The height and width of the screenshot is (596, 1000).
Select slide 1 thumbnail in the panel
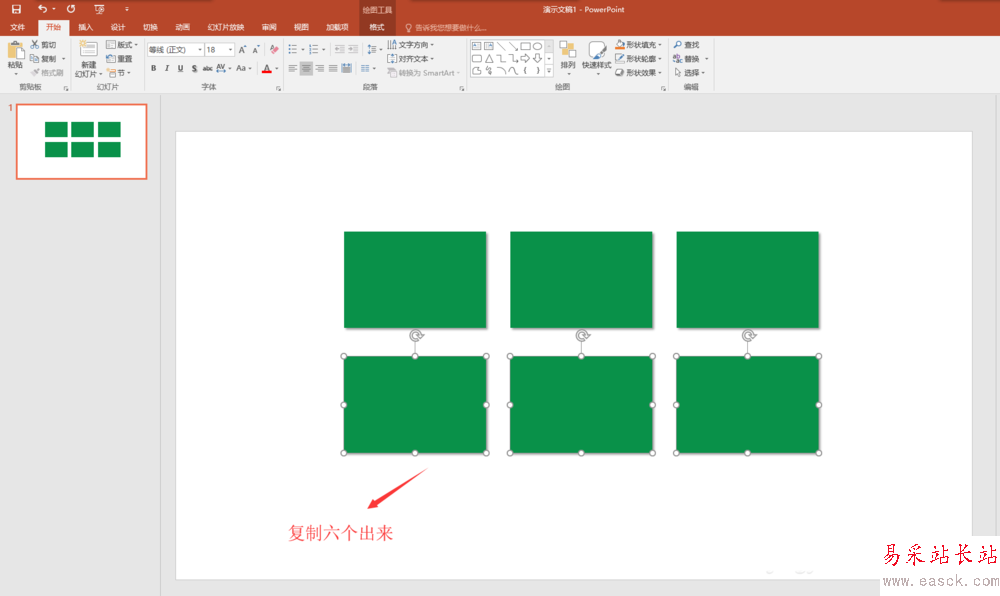coord(82,141)
